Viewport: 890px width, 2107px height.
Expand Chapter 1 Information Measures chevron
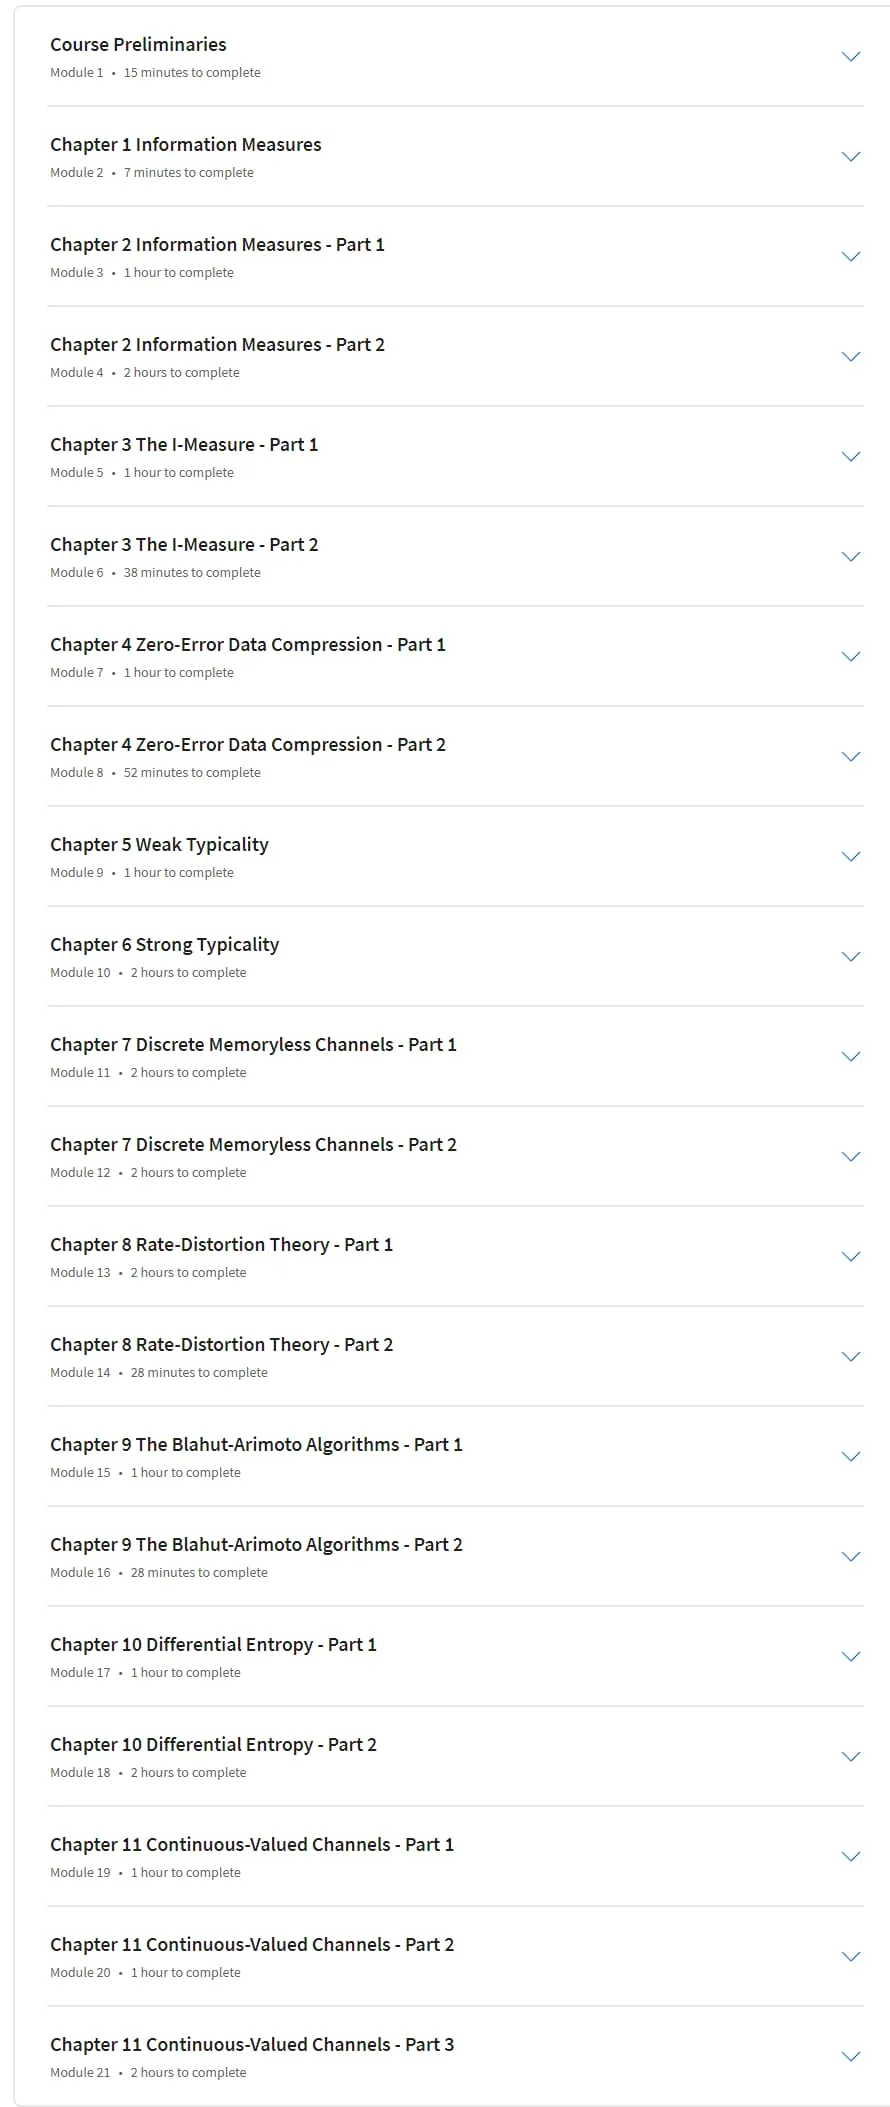[851, 157]
